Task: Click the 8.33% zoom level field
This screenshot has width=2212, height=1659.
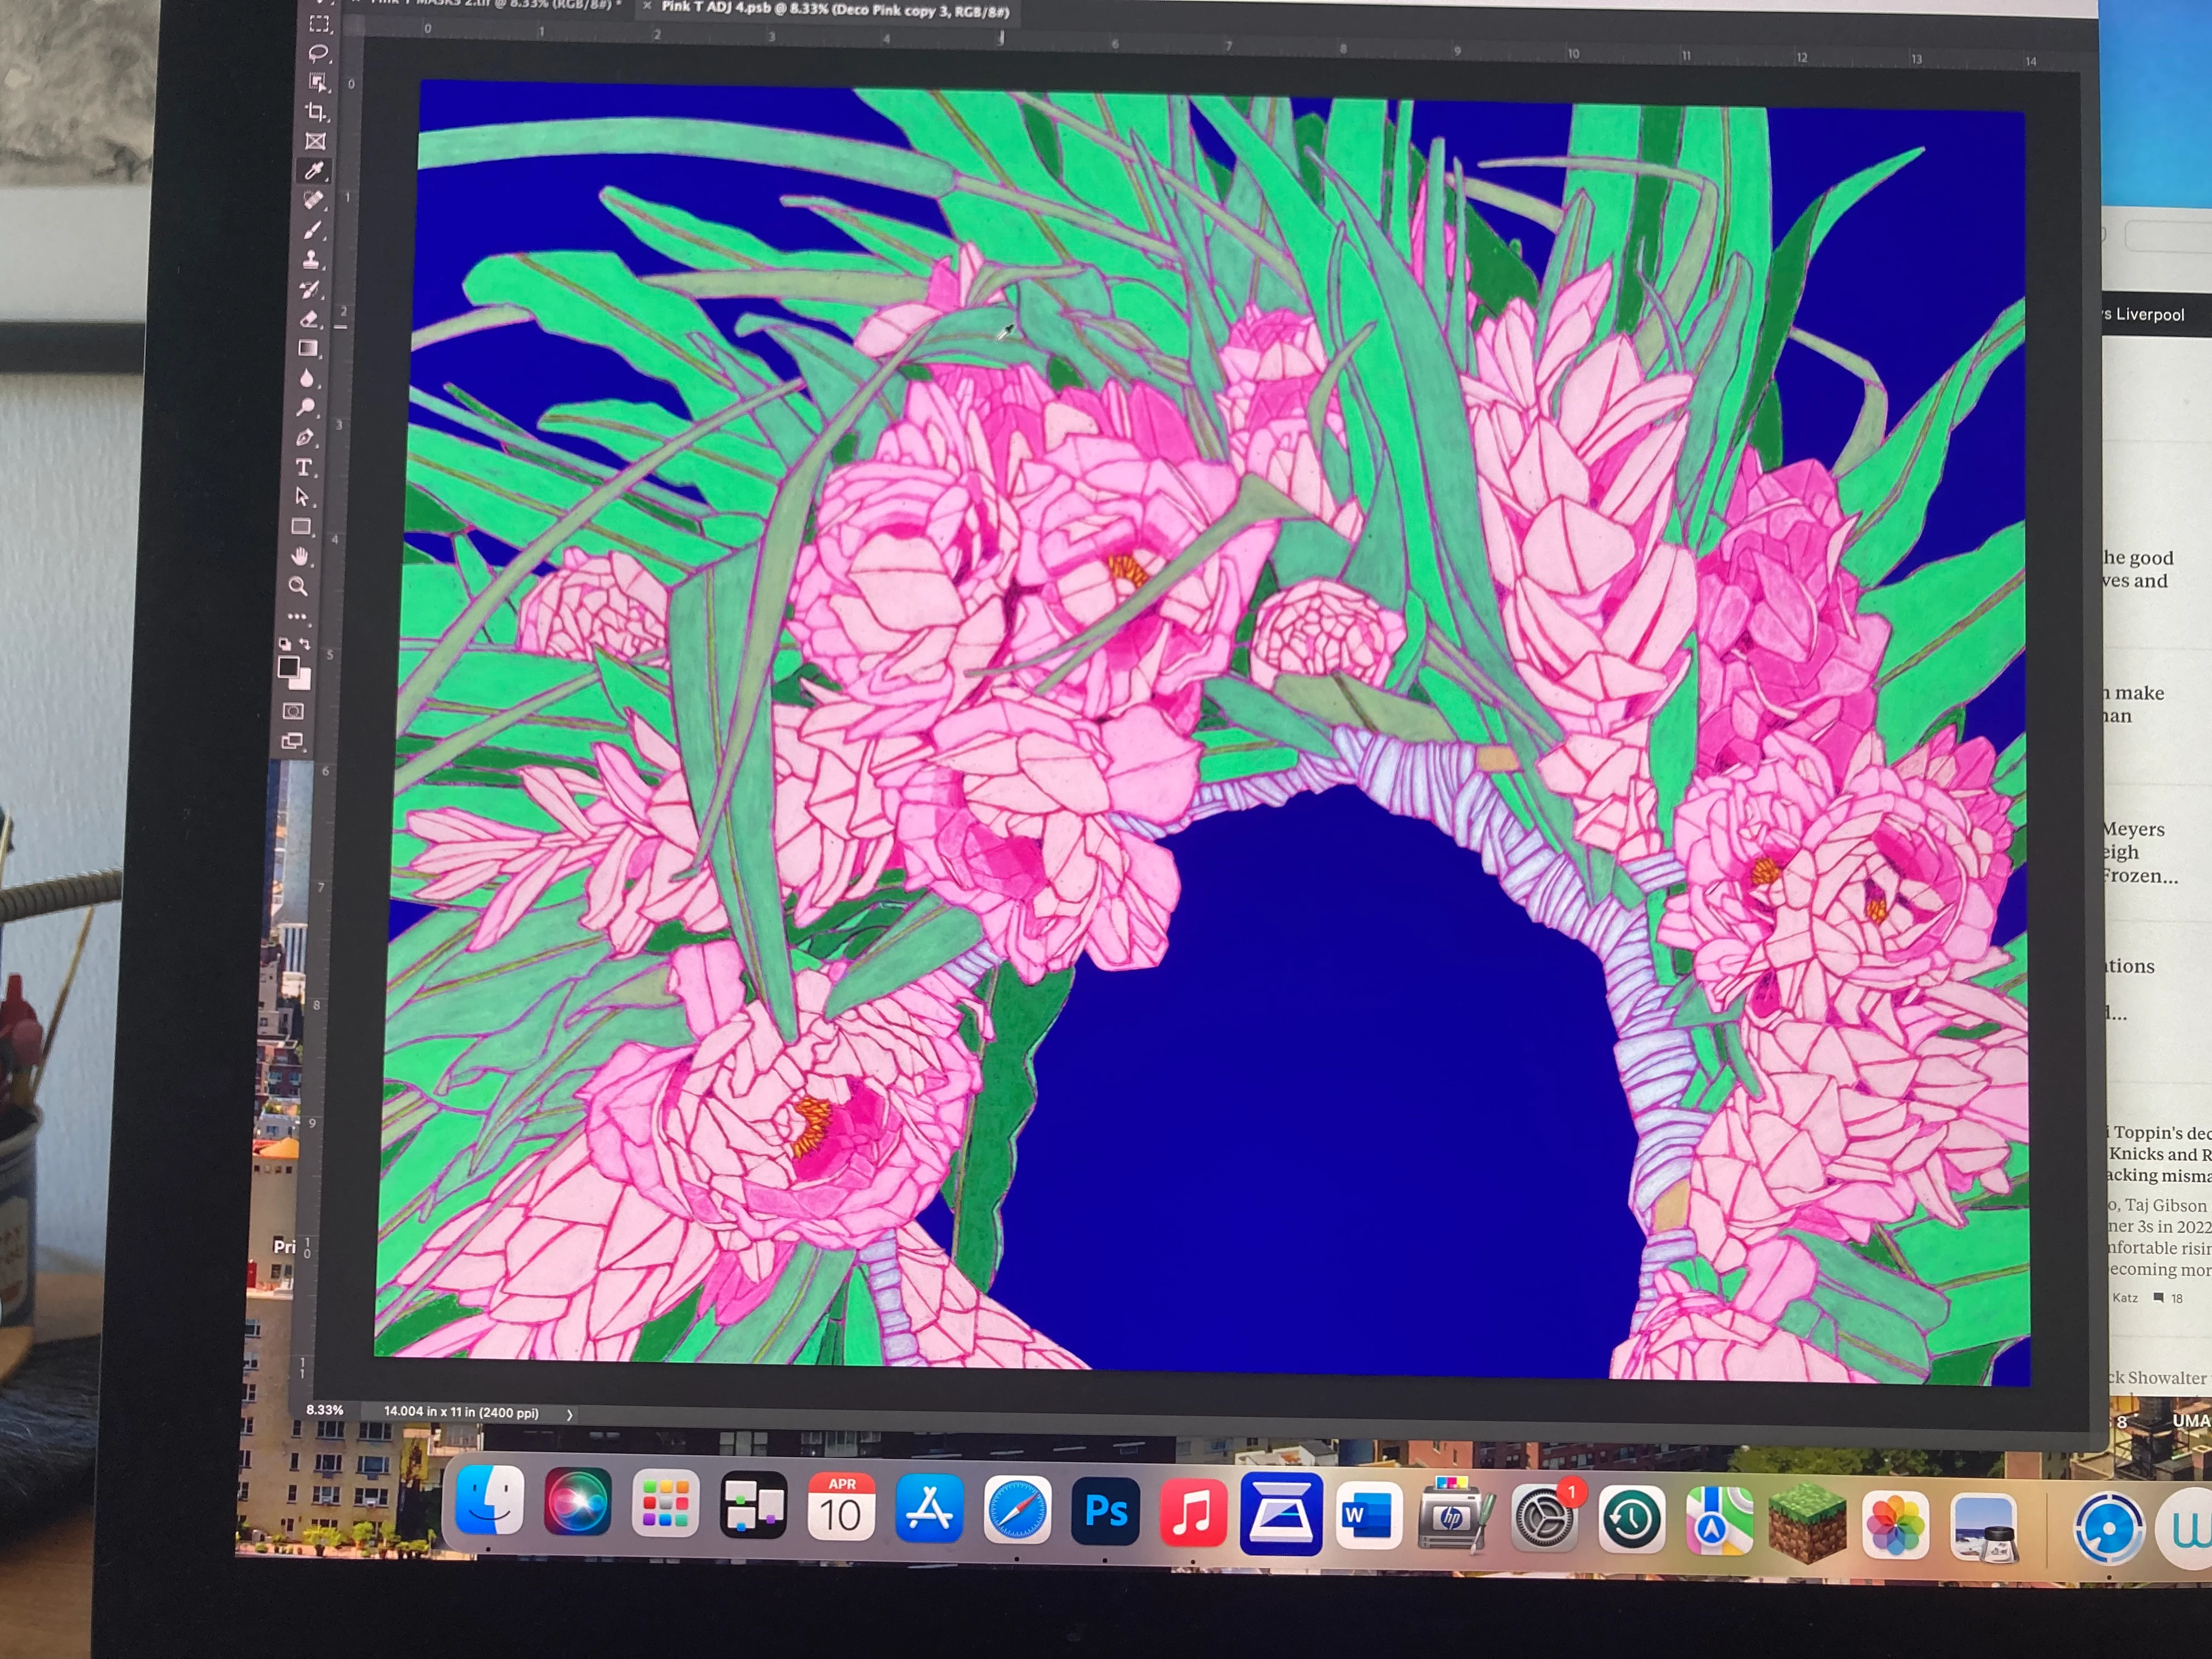Action: 325,1410
